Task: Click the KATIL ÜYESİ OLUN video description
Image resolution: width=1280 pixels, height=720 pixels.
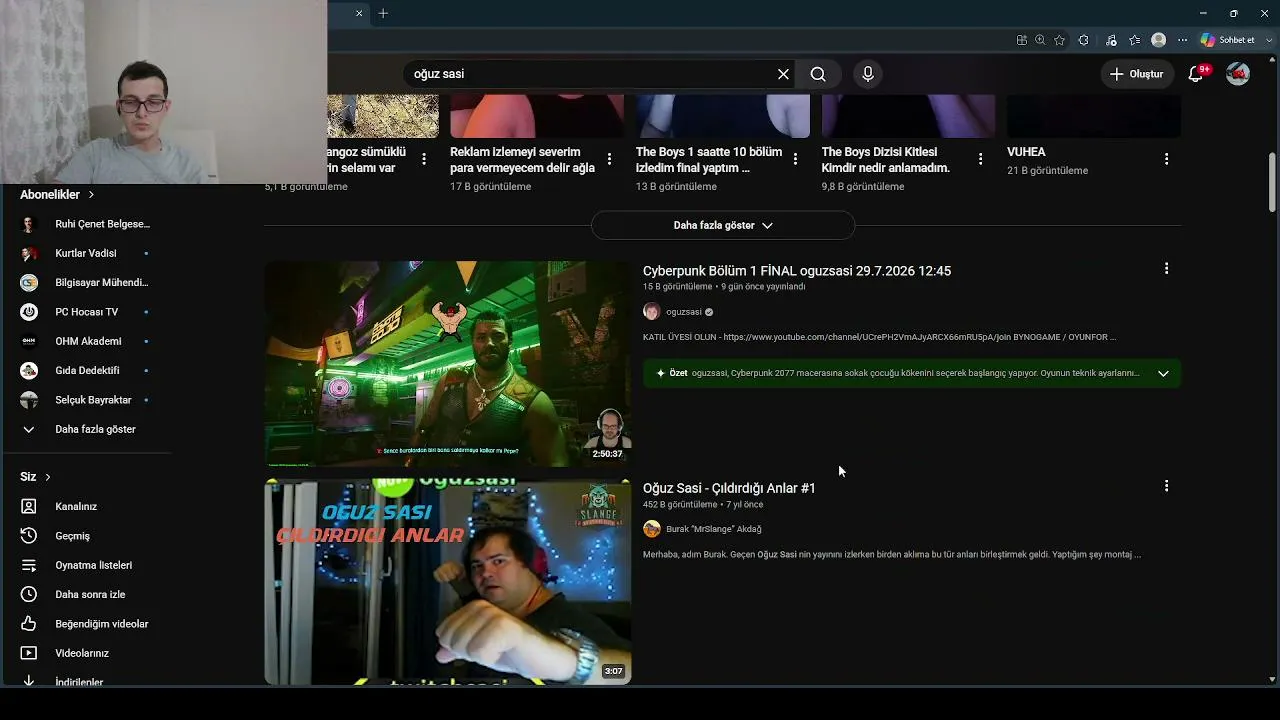Action: pyautogui.click(x=879, y=338)
